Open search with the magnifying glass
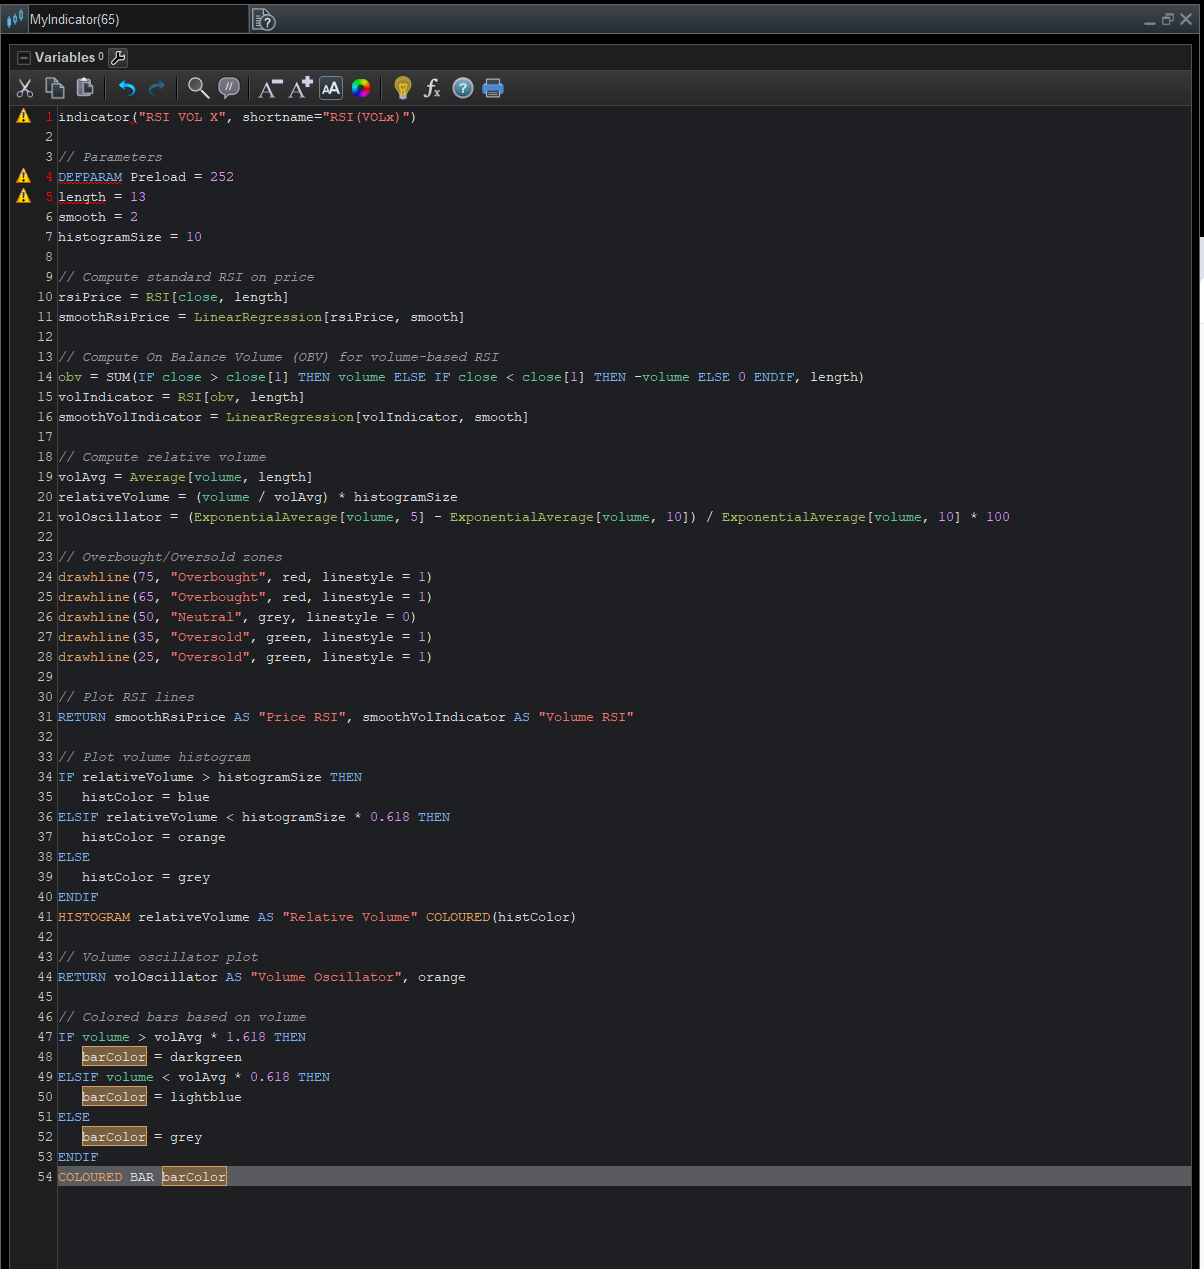Image resolution: width=1204 pixels, height=1269 pixels. (199, 89)
